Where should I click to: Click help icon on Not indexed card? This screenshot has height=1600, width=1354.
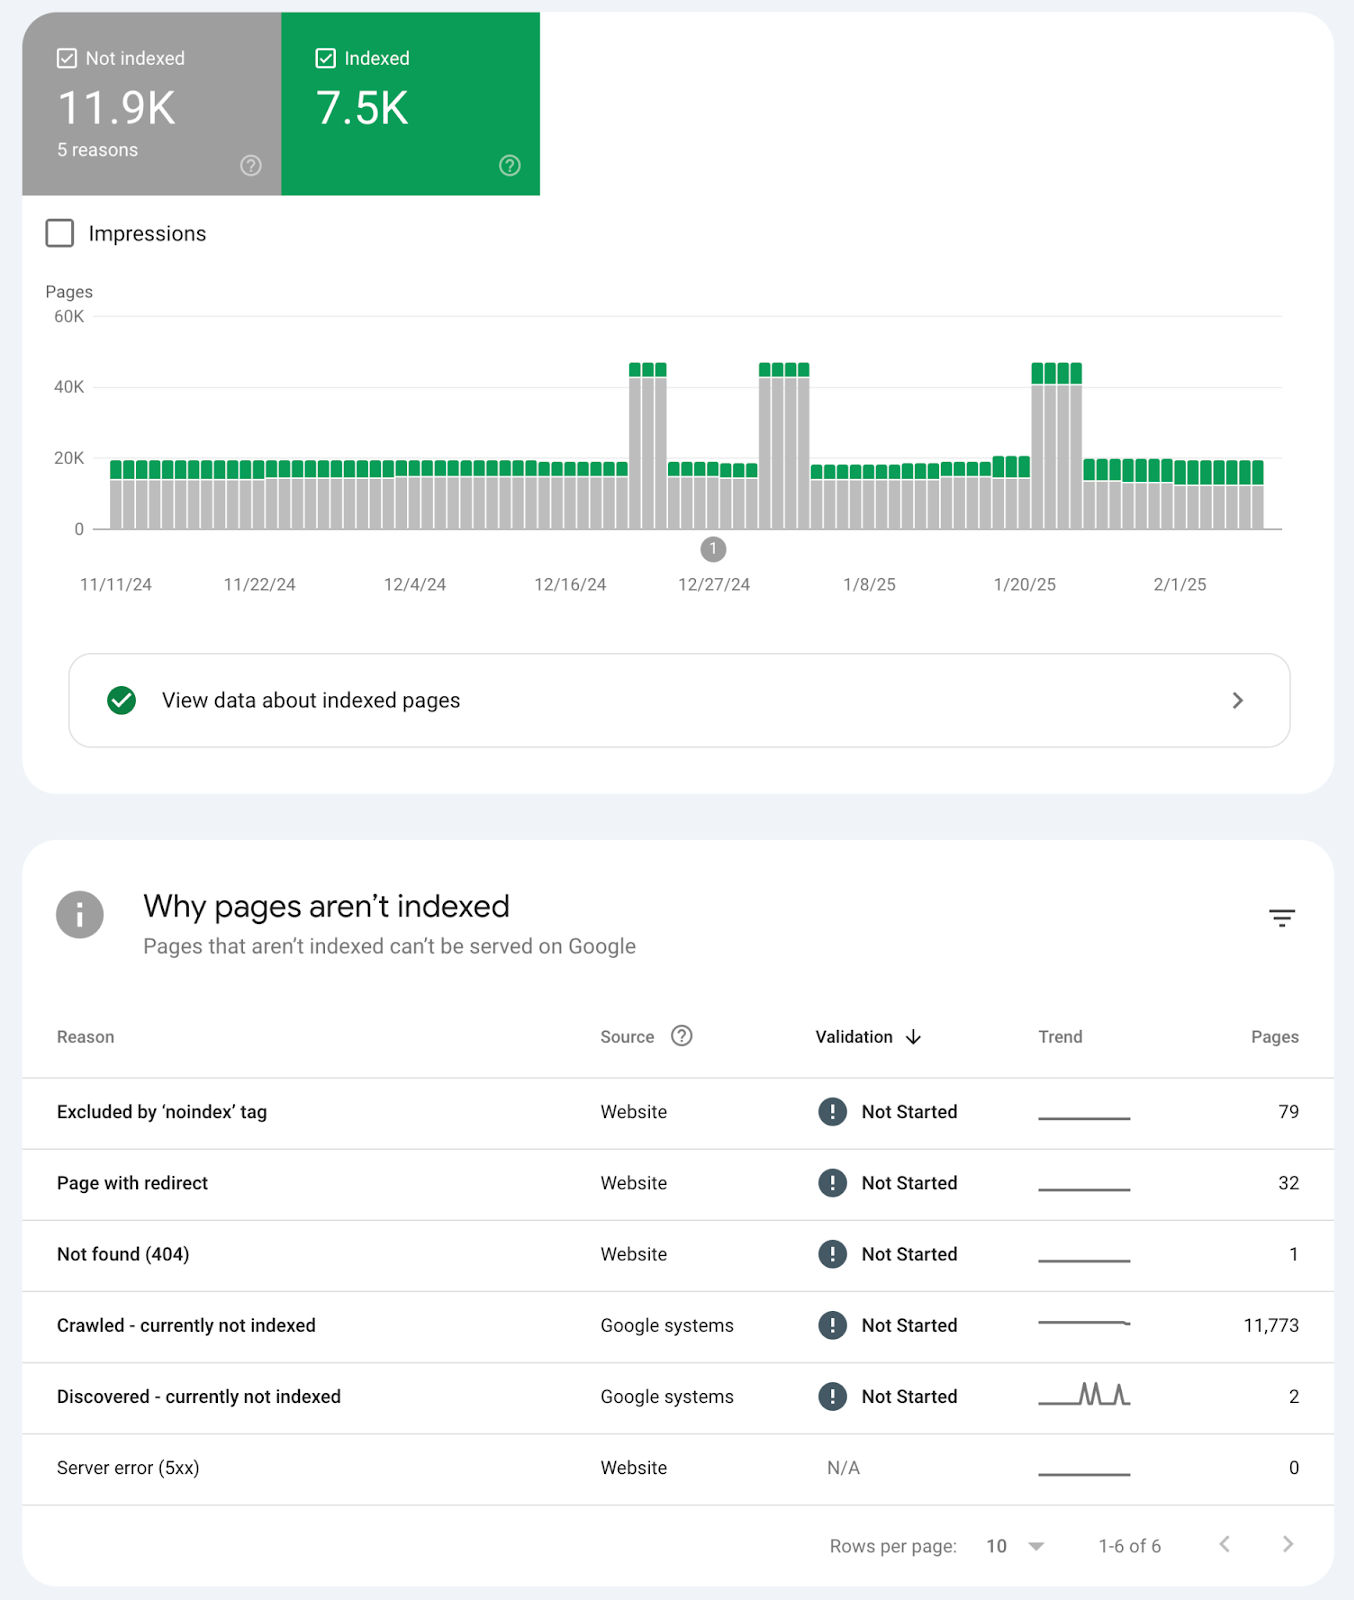click(251, 166)
